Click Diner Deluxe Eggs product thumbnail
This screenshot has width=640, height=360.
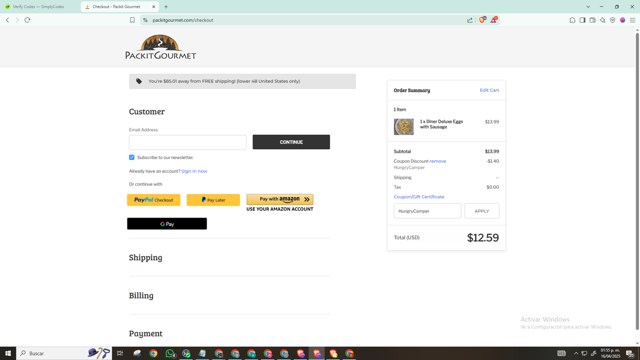pos(404,127)
